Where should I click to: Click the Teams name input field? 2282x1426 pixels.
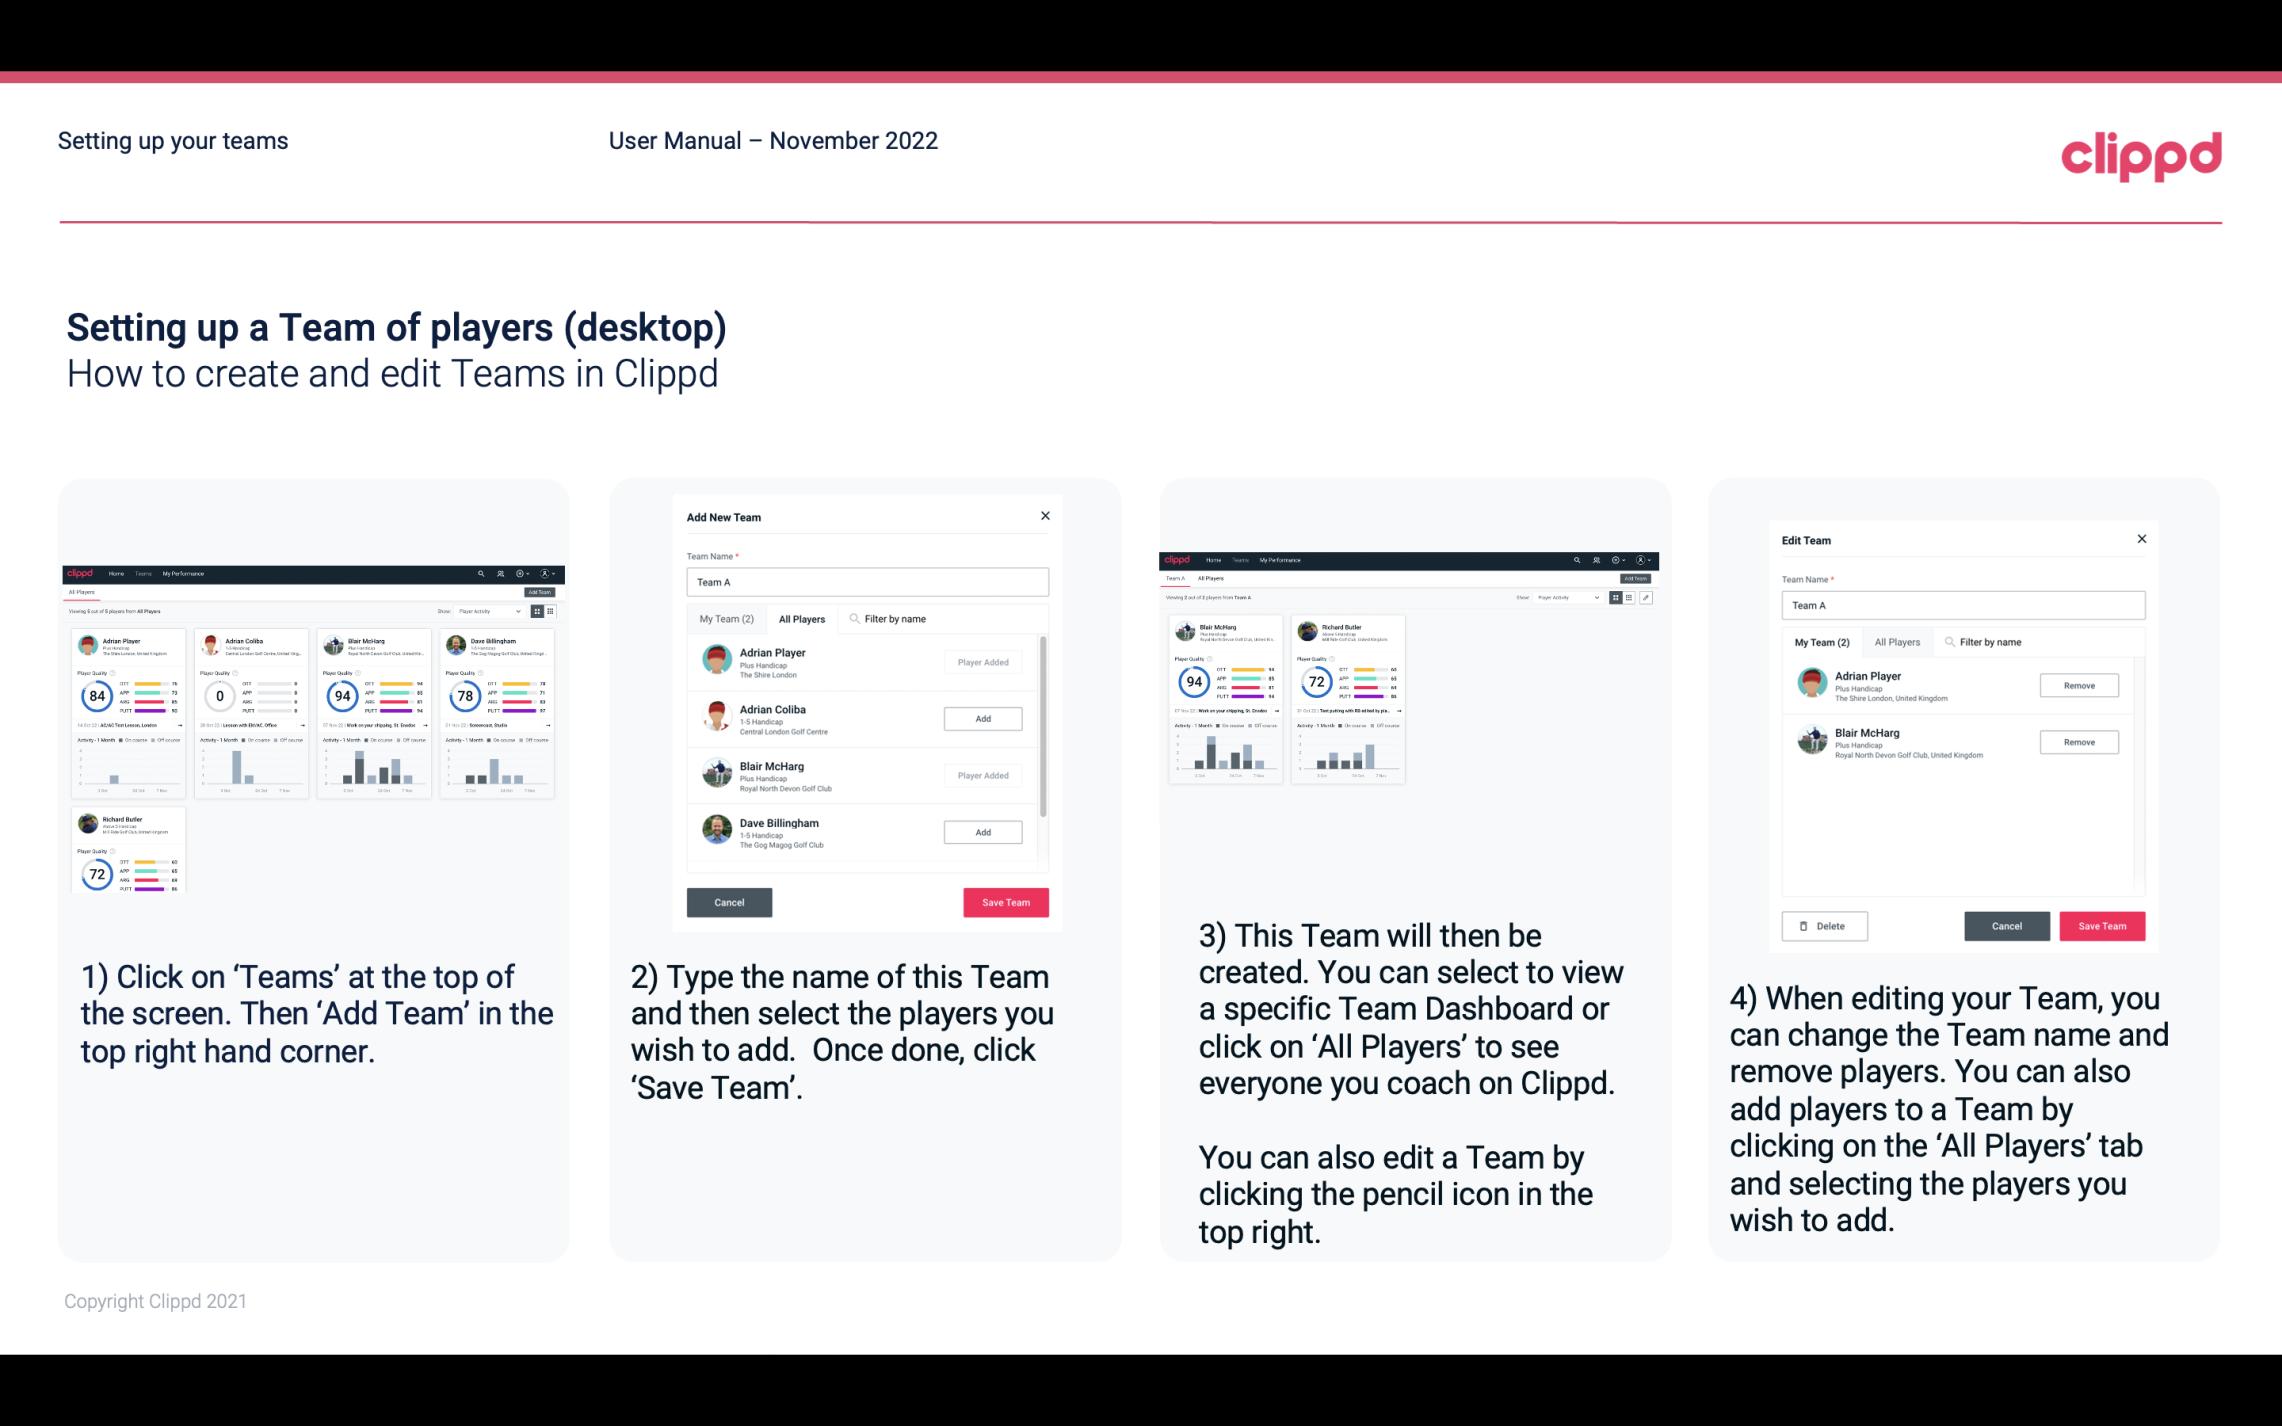click(x=867, y=582)
